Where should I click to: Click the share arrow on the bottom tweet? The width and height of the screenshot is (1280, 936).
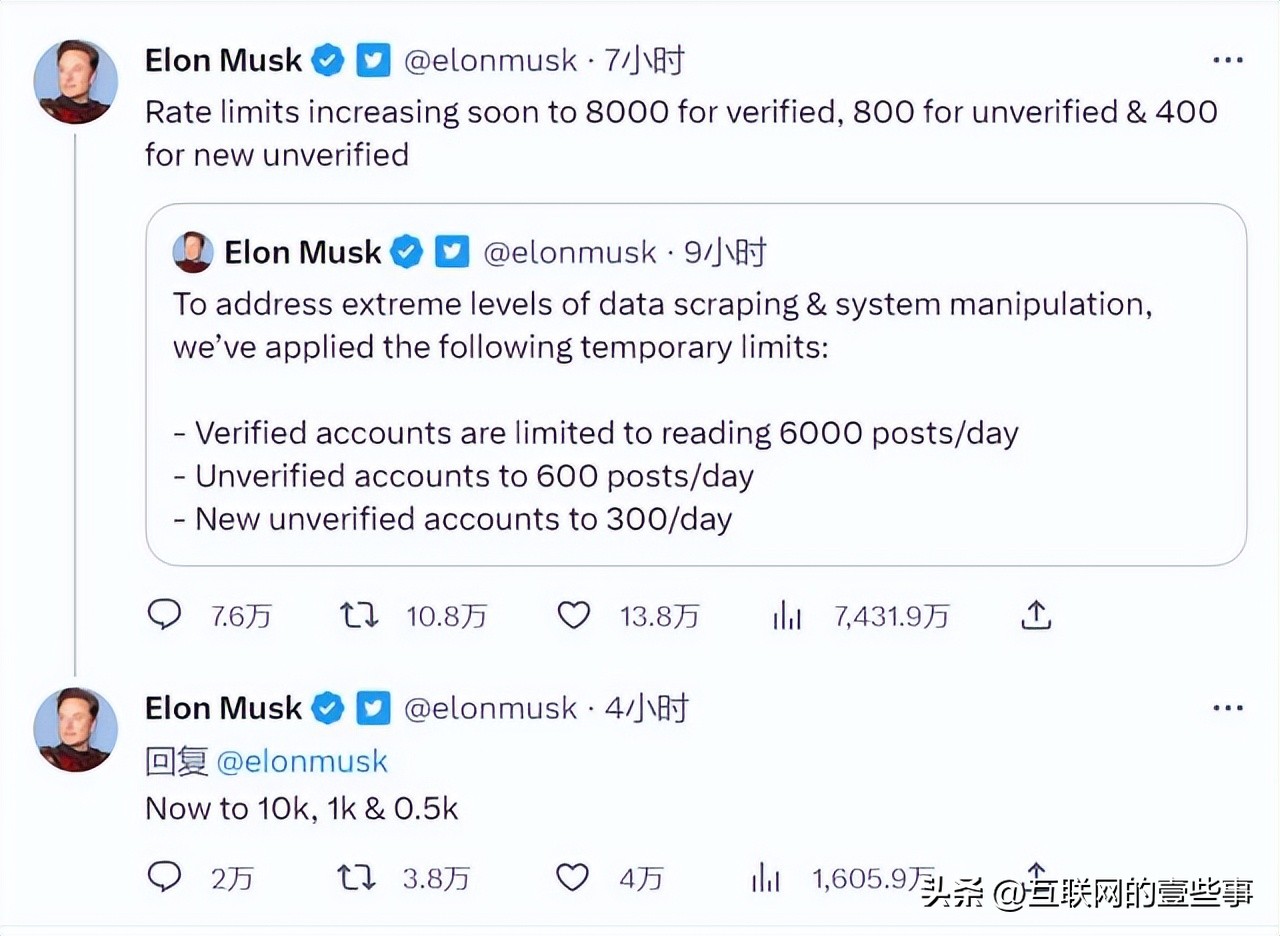pos(1037,870)
